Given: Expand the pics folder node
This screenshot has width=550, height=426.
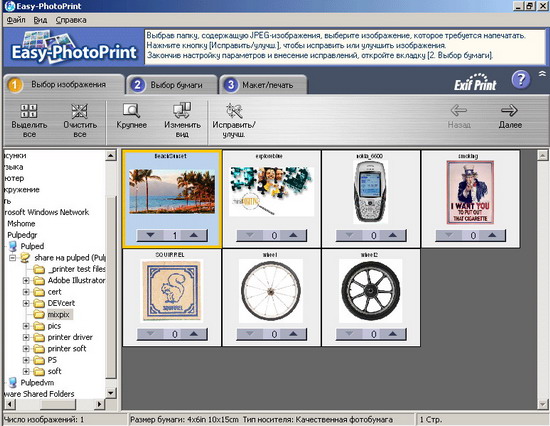Looking at the screenshot, I should pyautogui.click(x=26, y=326).
